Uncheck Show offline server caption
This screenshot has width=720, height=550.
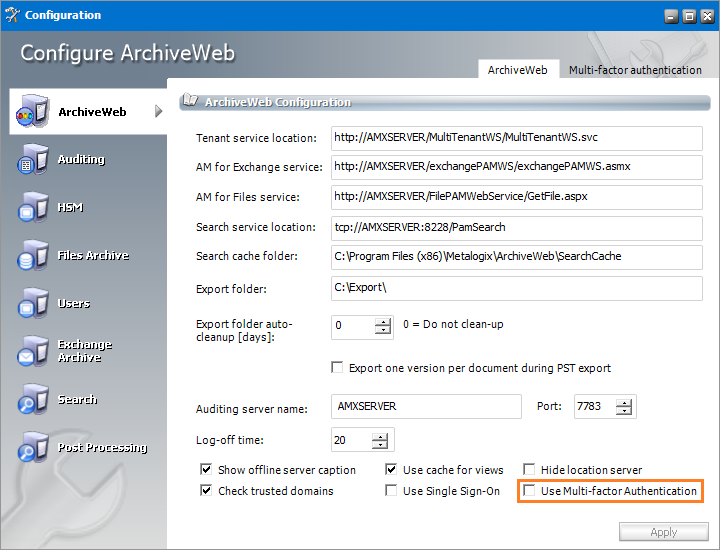click(206, 469)
